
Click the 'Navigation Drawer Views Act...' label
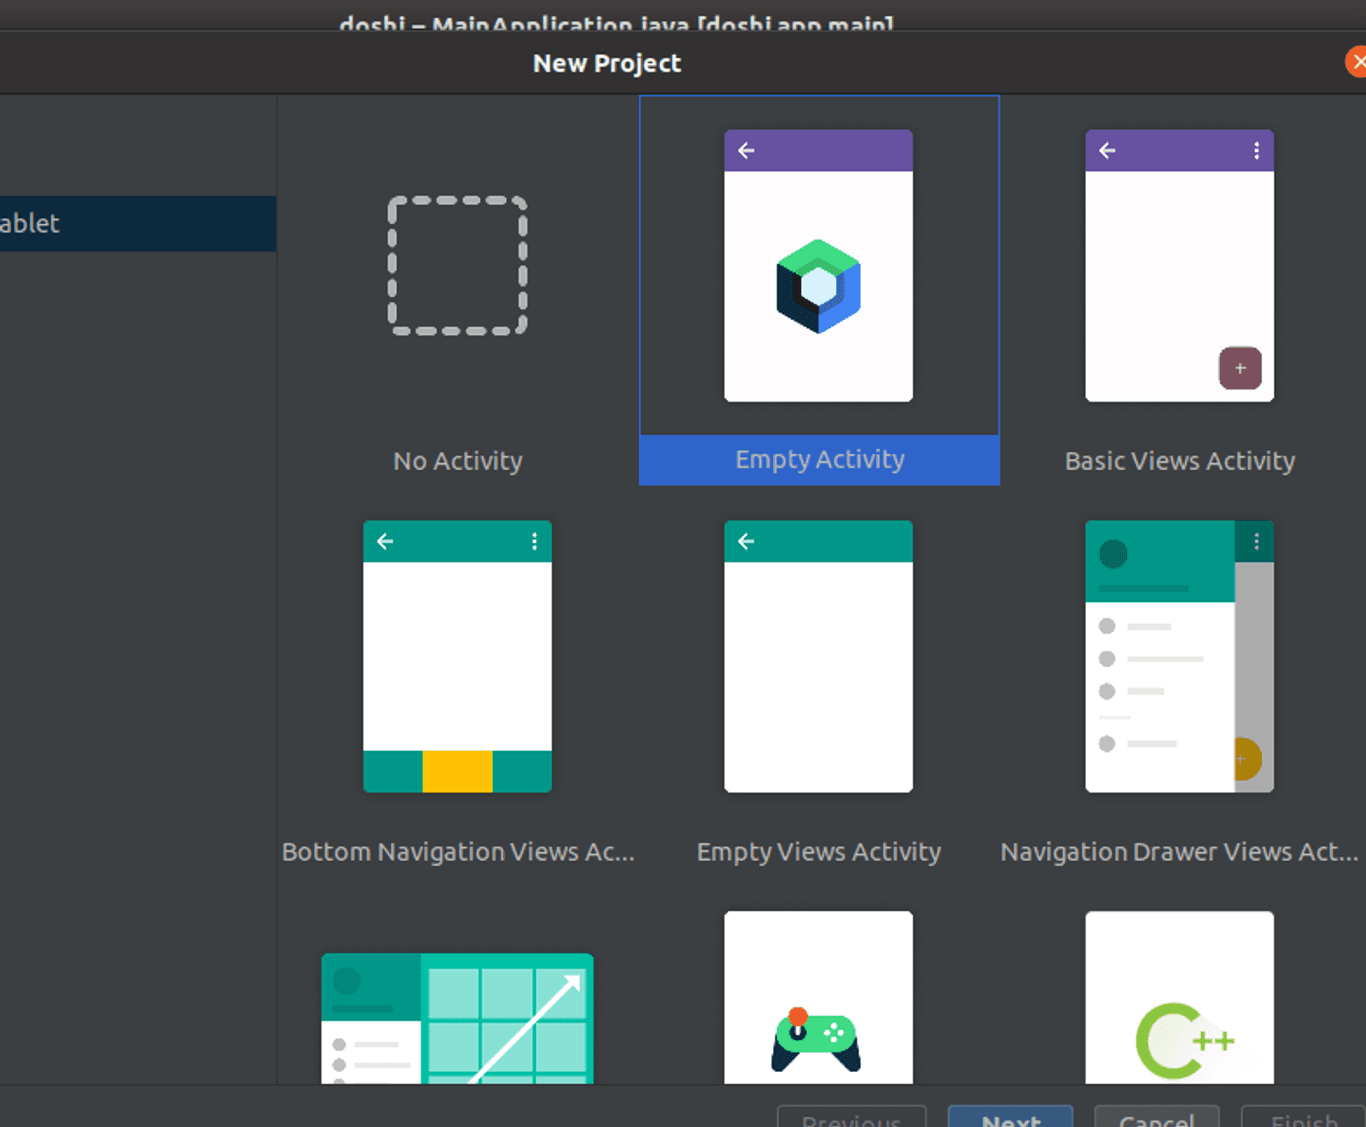[x=1179, y=852]
